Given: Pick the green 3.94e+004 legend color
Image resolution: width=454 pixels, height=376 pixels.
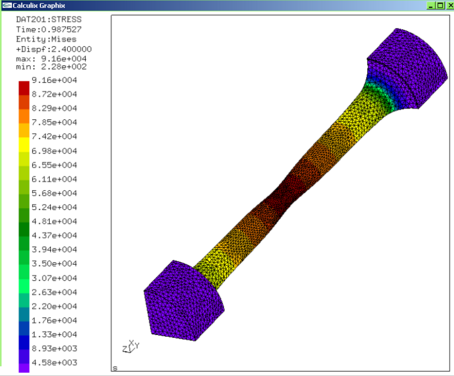Looking at the screenshot, I should coord(24,243).
